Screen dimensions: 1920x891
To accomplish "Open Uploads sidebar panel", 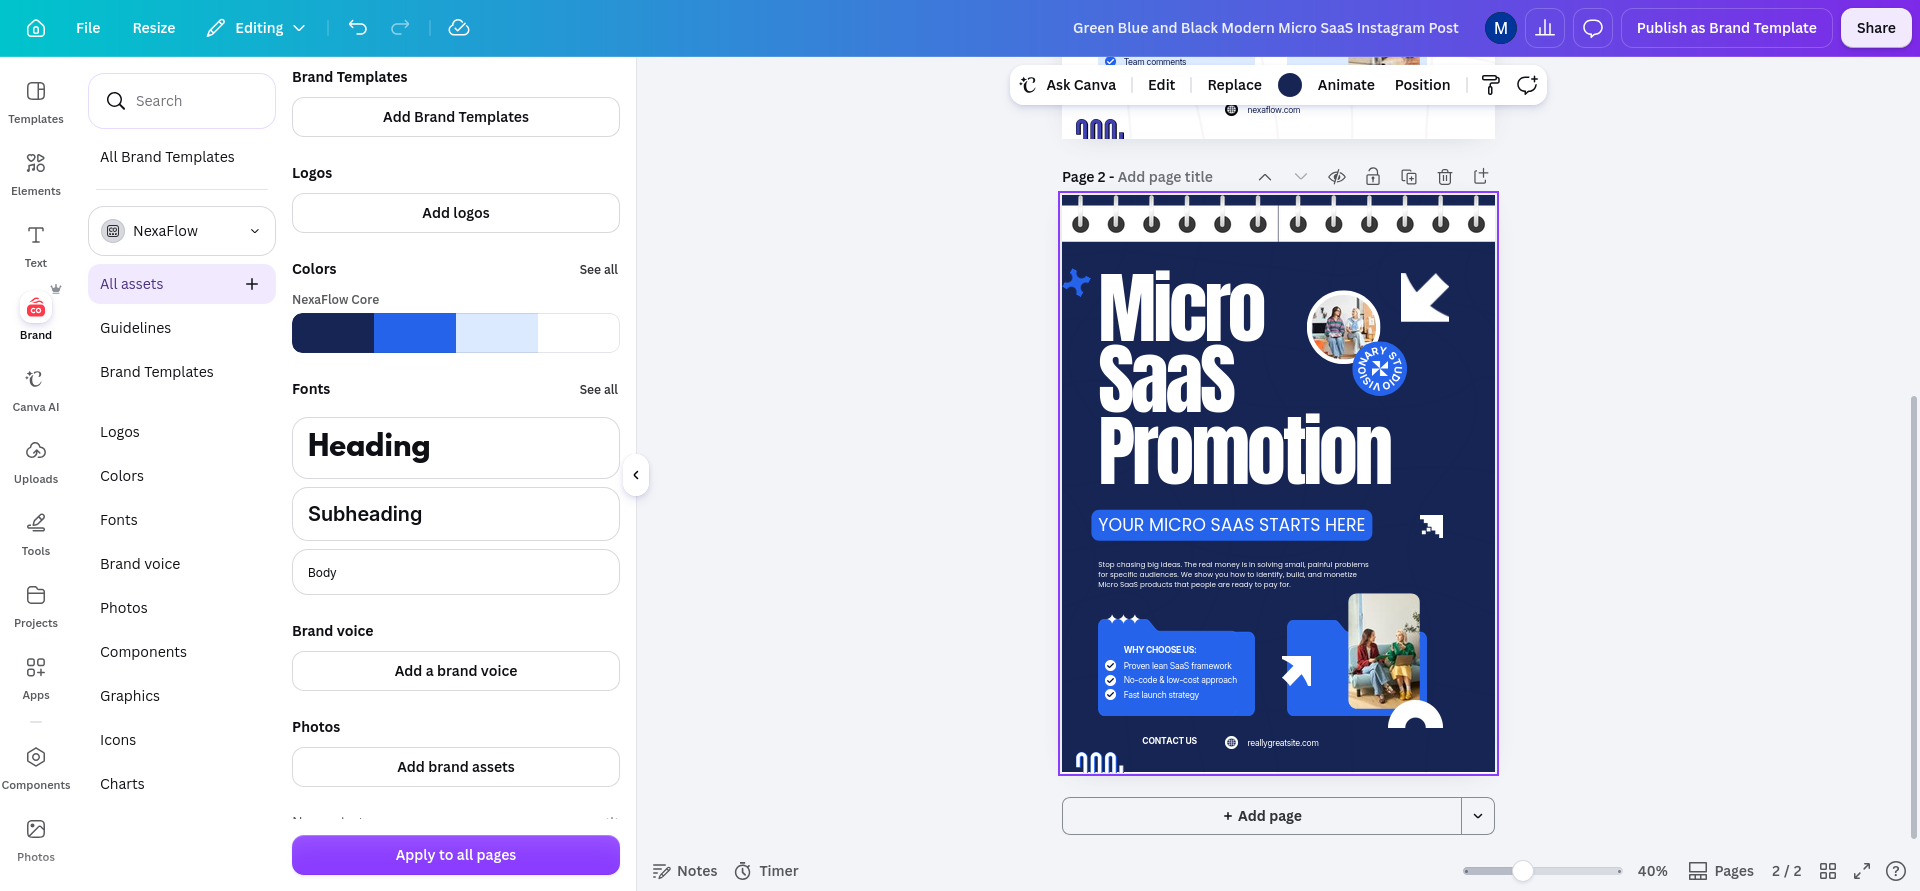I will (36, 462).
